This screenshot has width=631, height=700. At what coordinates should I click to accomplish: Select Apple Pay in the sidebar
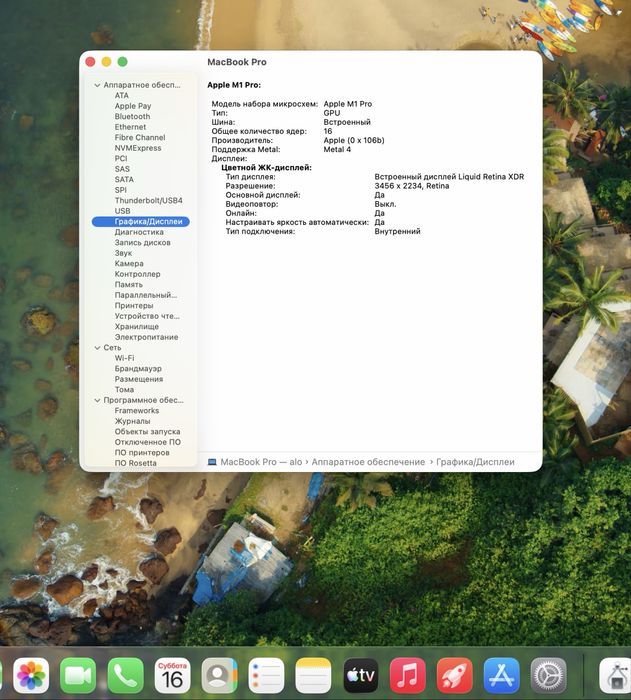point(133,106)
